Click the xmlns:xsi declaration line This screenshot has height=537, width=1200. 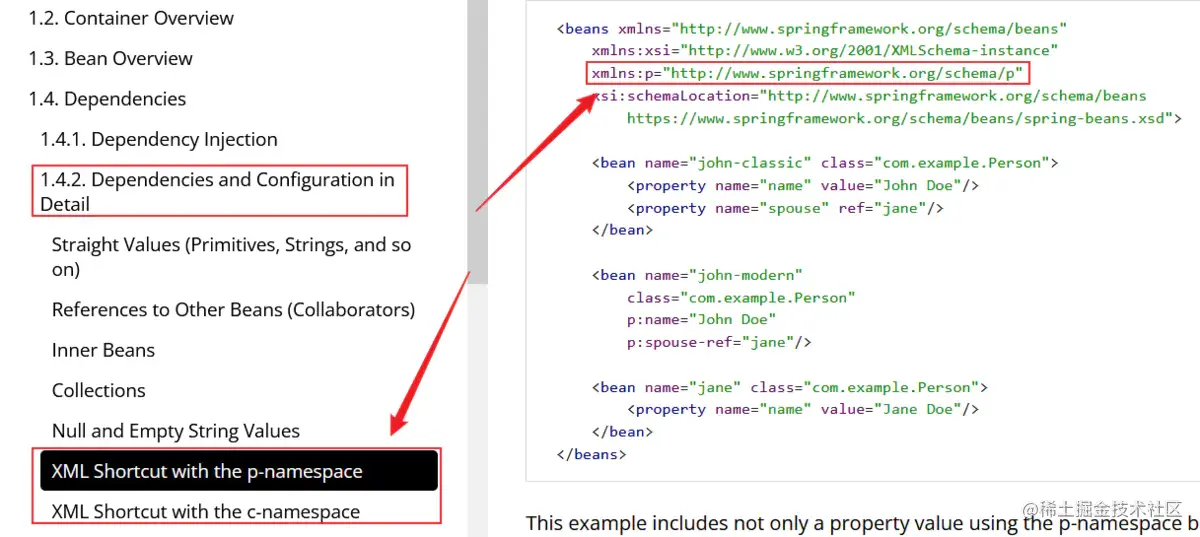tap(825, 50)
